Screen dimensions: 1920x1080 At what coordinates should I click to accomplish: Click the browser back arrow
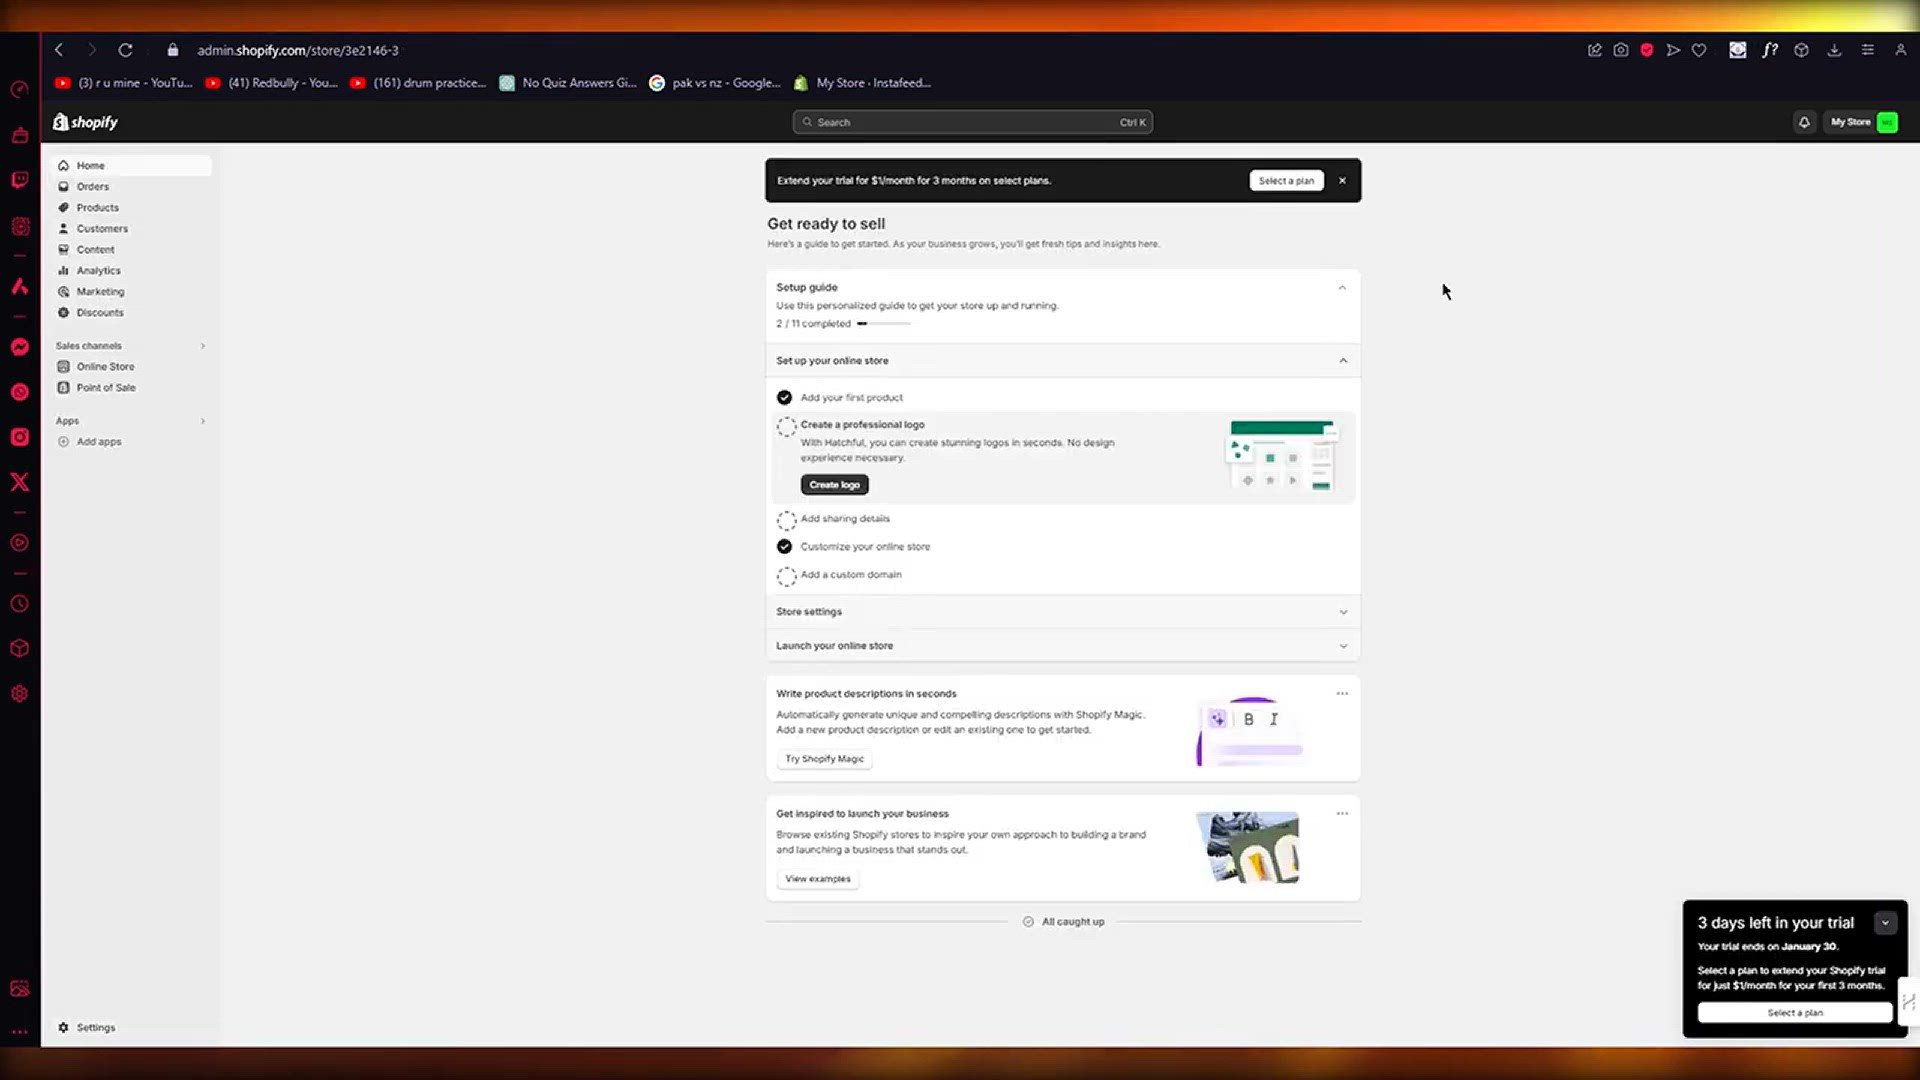pos(59,50)
